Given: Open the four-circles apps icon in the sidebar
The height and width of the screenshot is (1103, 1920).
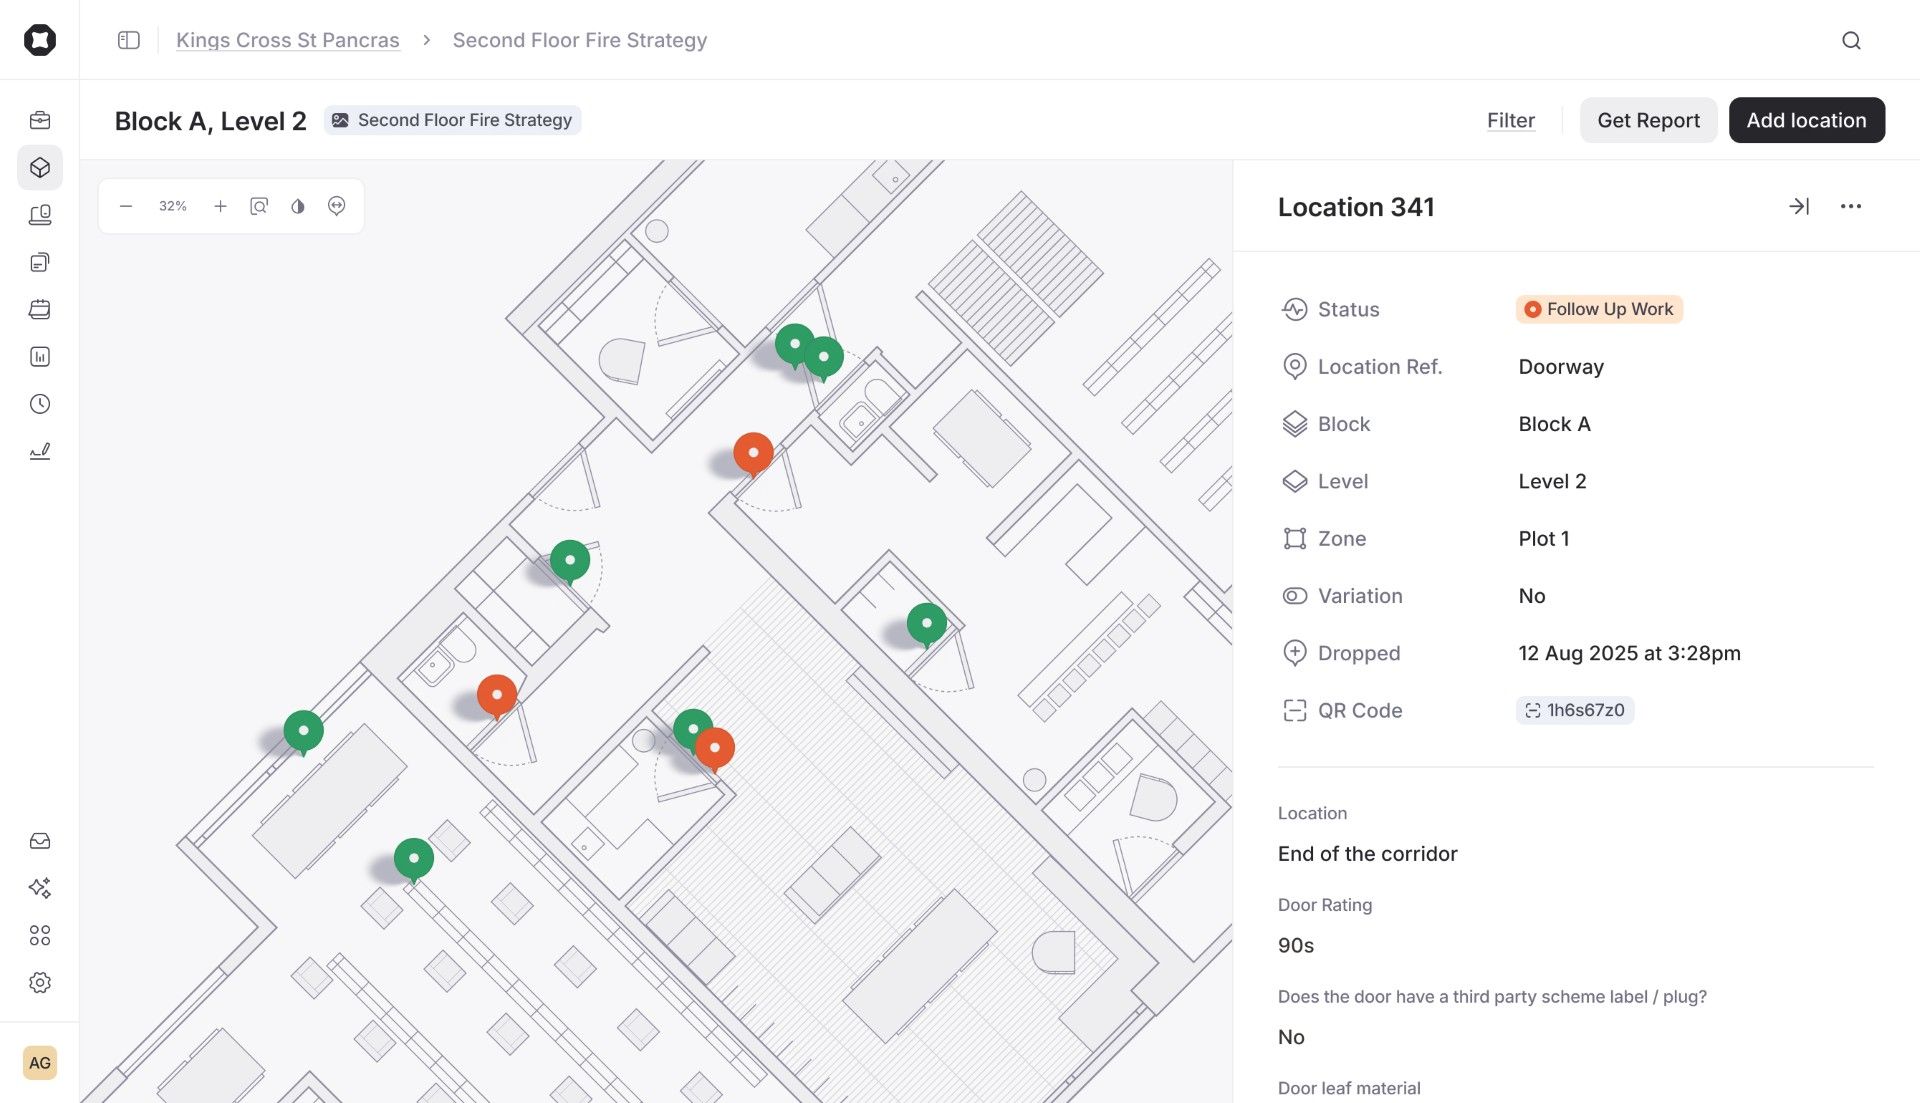Looking at the screenshot, I should pyautogui.click(x=40, y=935).
